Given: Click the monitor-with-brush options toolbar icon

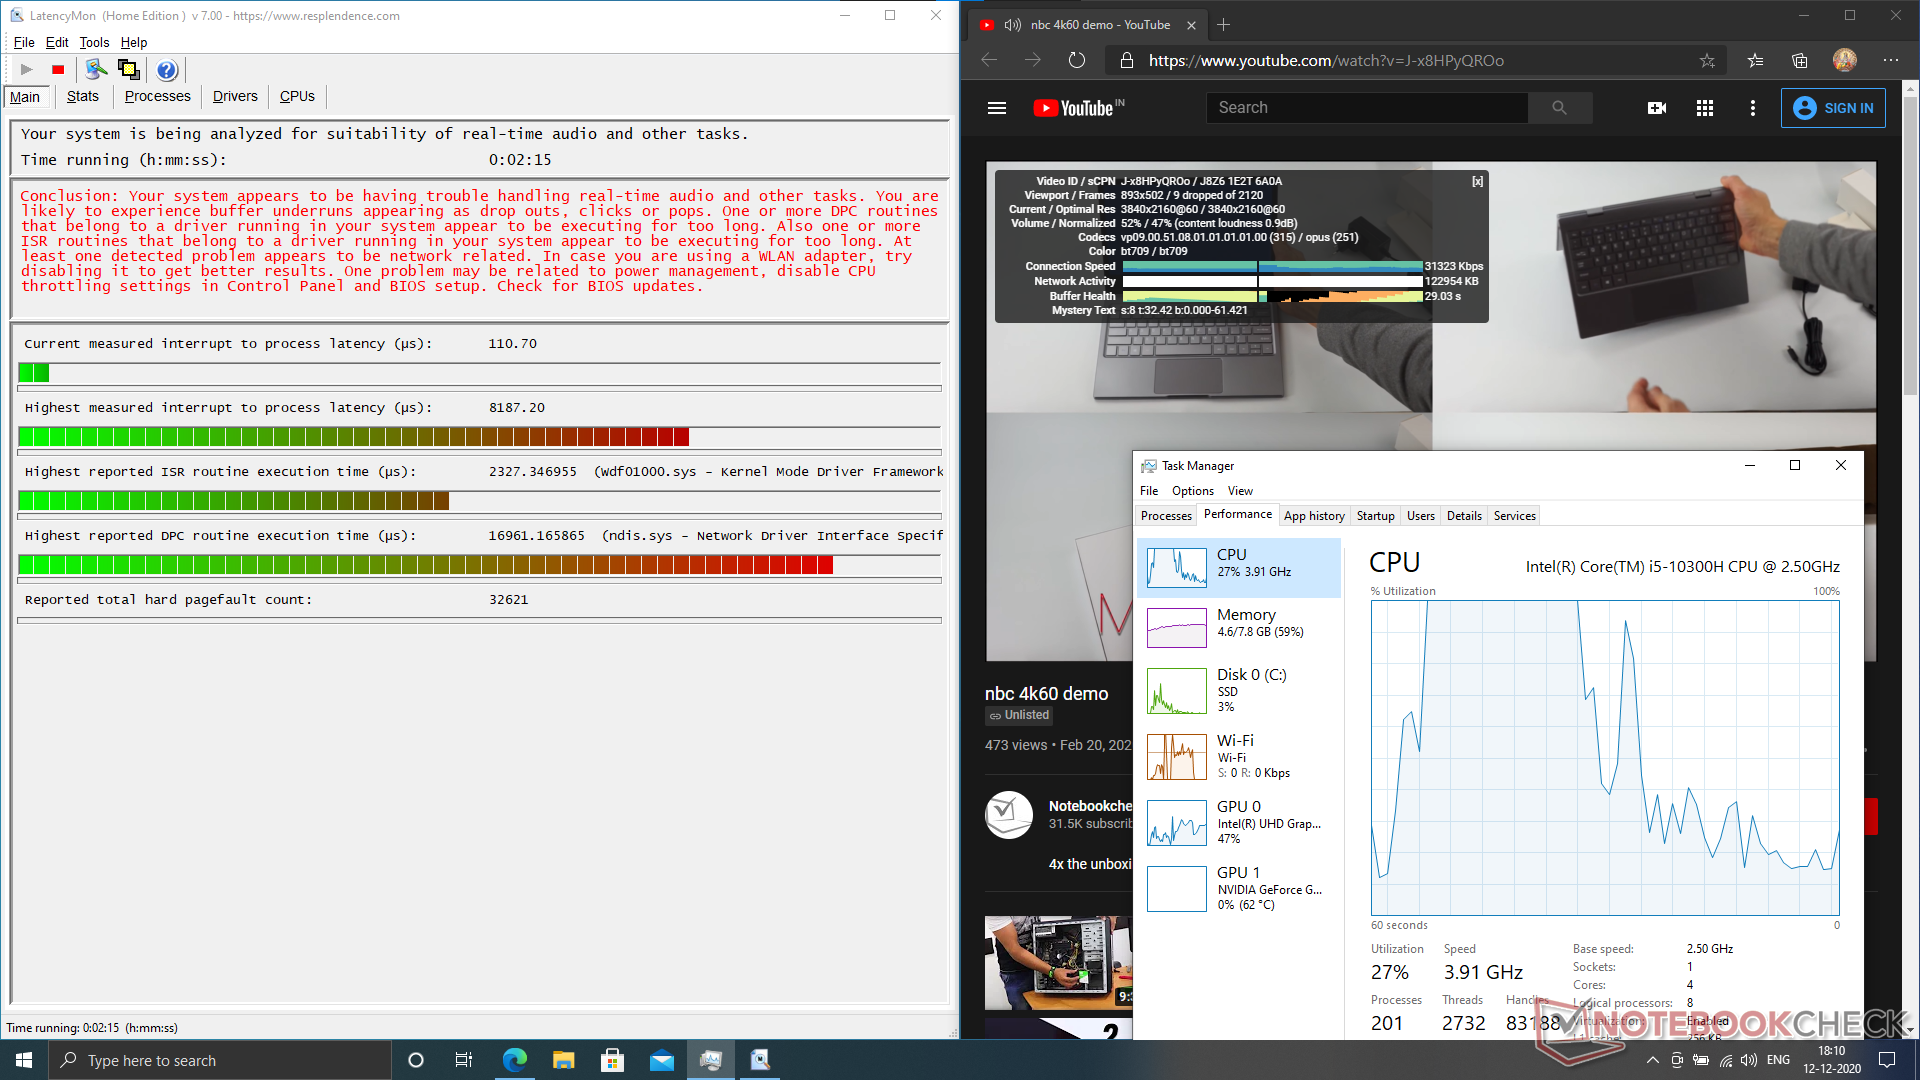Looking at the screenshot, I should coord(96,70).
